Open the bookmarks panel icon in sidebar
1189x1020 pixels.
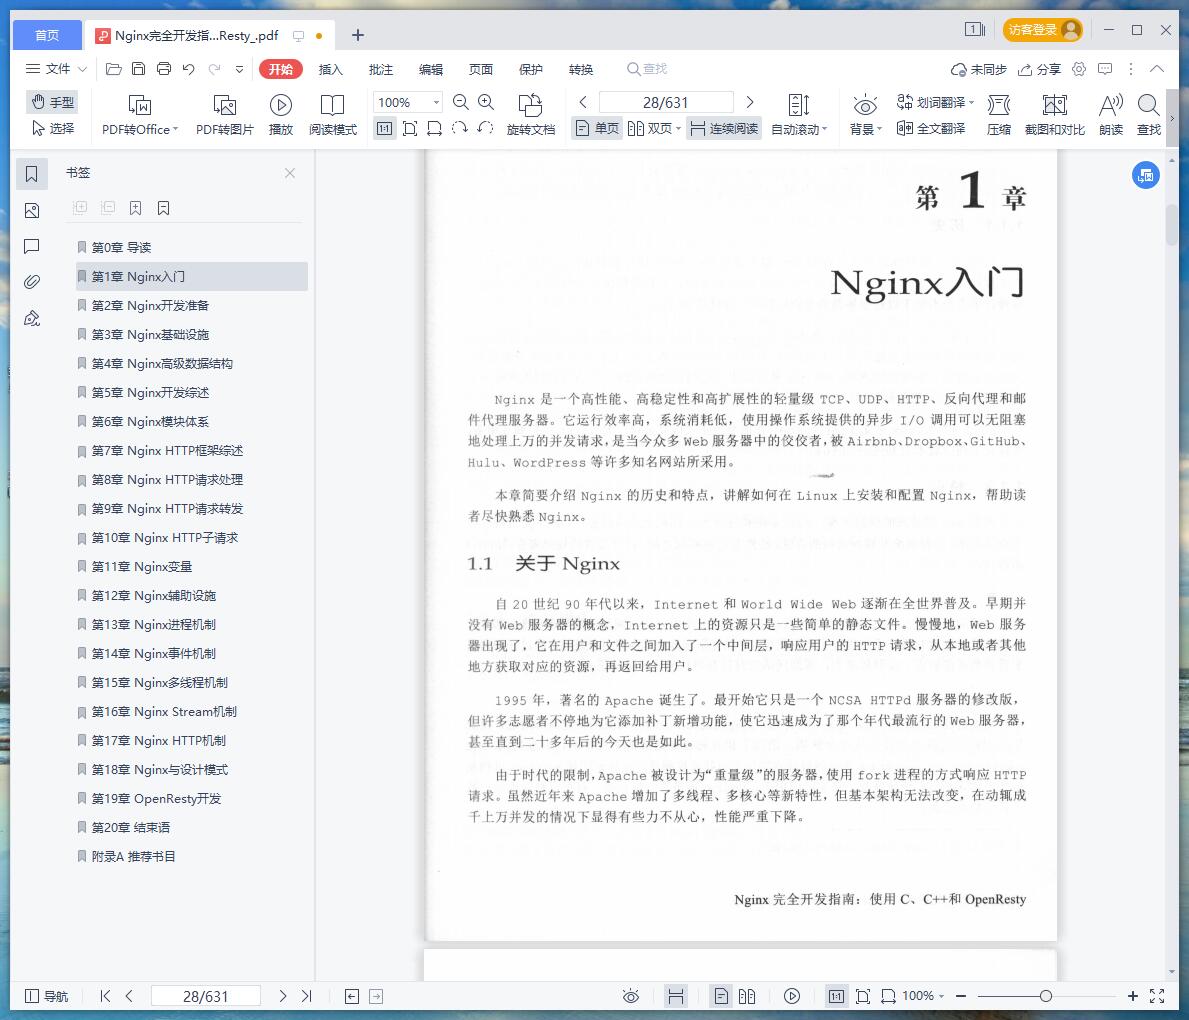point(32,174)
